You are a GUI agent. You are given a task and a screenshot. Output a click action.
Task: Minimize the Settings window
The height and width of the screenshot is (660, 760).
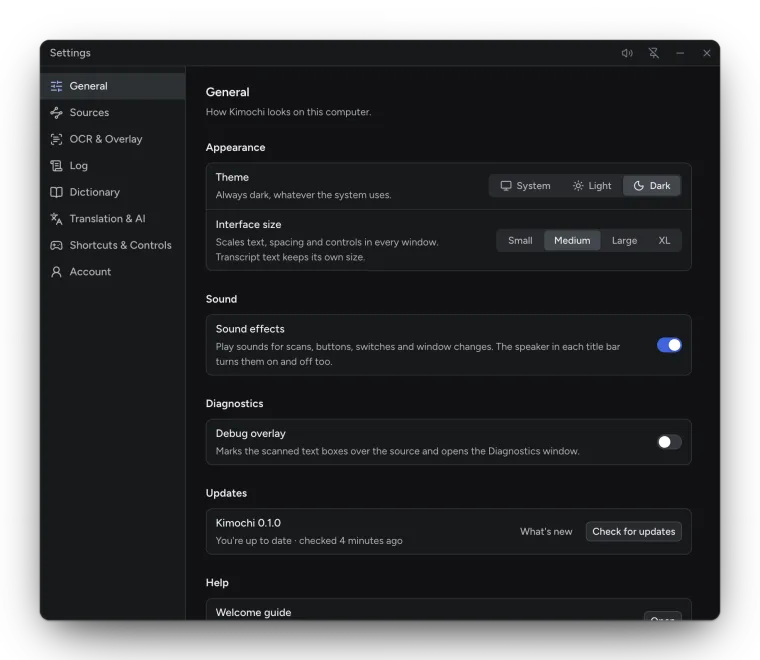[681, 53]
